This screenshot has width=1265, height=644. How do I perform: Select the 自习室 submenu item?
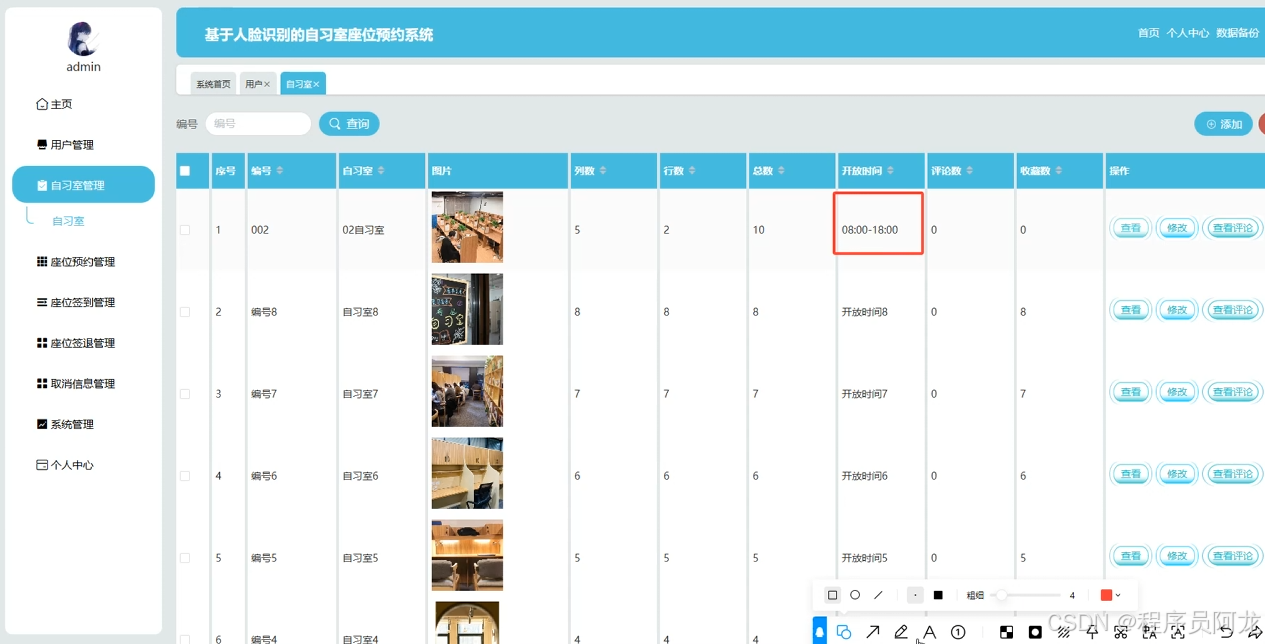coord(68,221)
